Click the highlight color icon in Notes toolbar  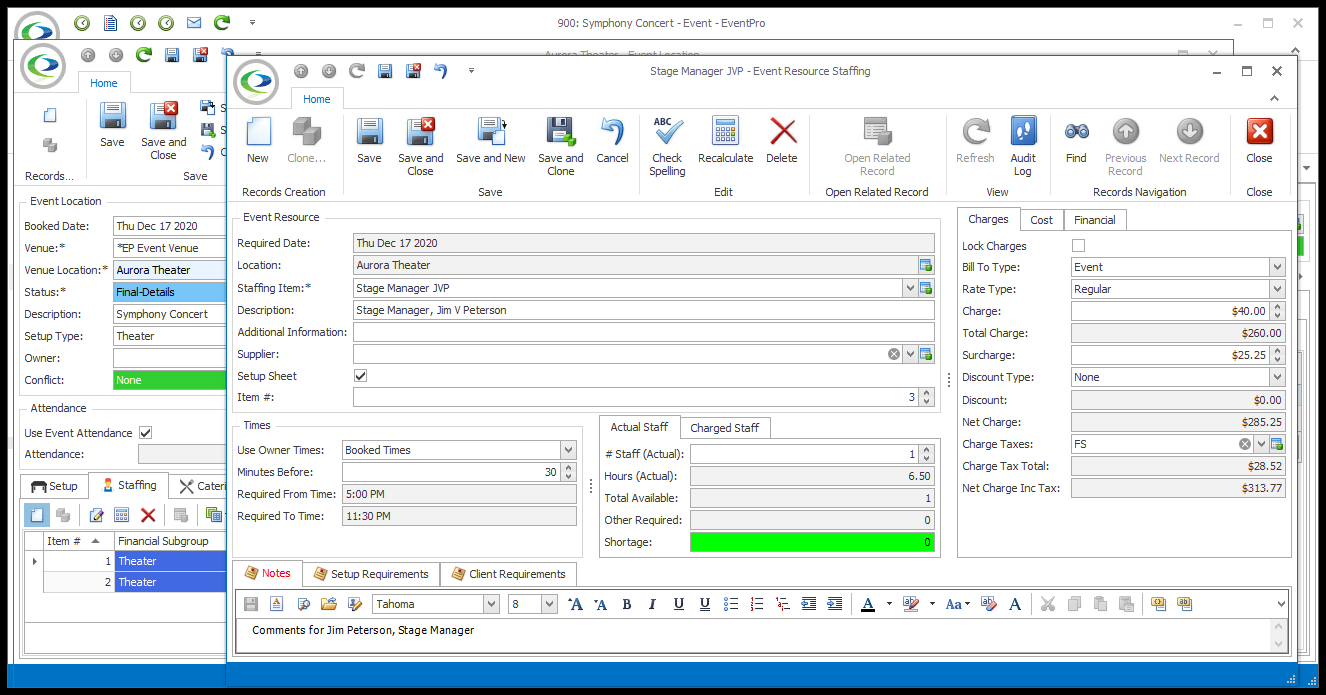coord(910,604)
